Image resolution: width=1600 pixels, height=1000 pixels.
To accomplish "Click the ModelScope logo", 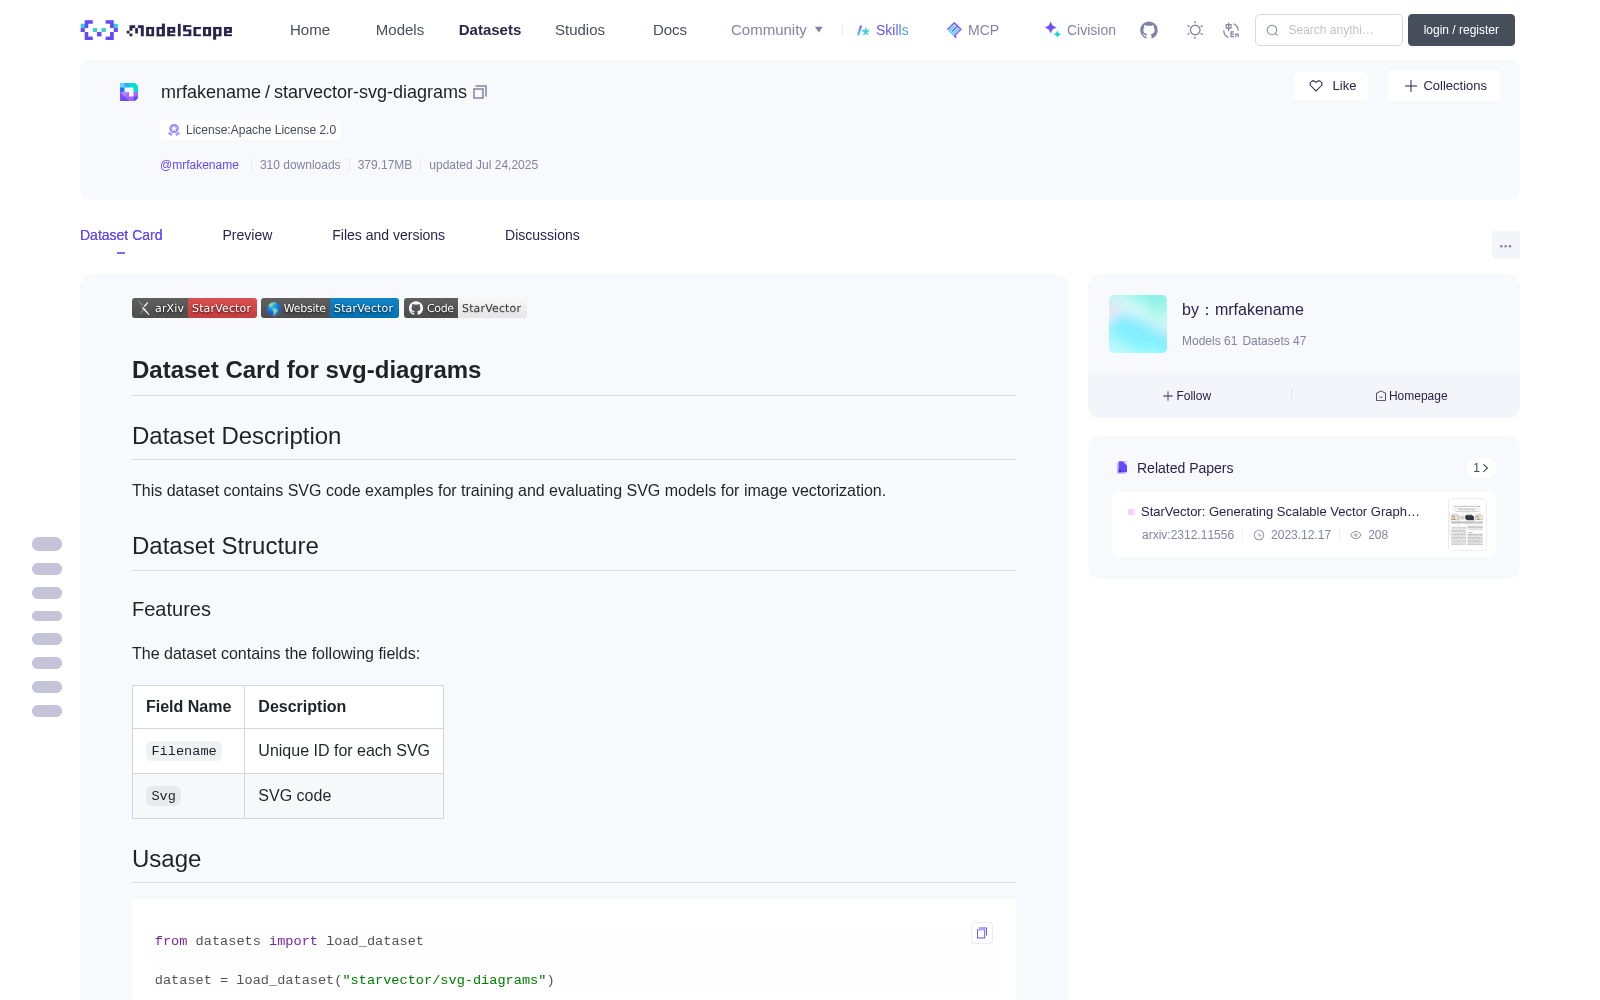I will click(157, 30).
